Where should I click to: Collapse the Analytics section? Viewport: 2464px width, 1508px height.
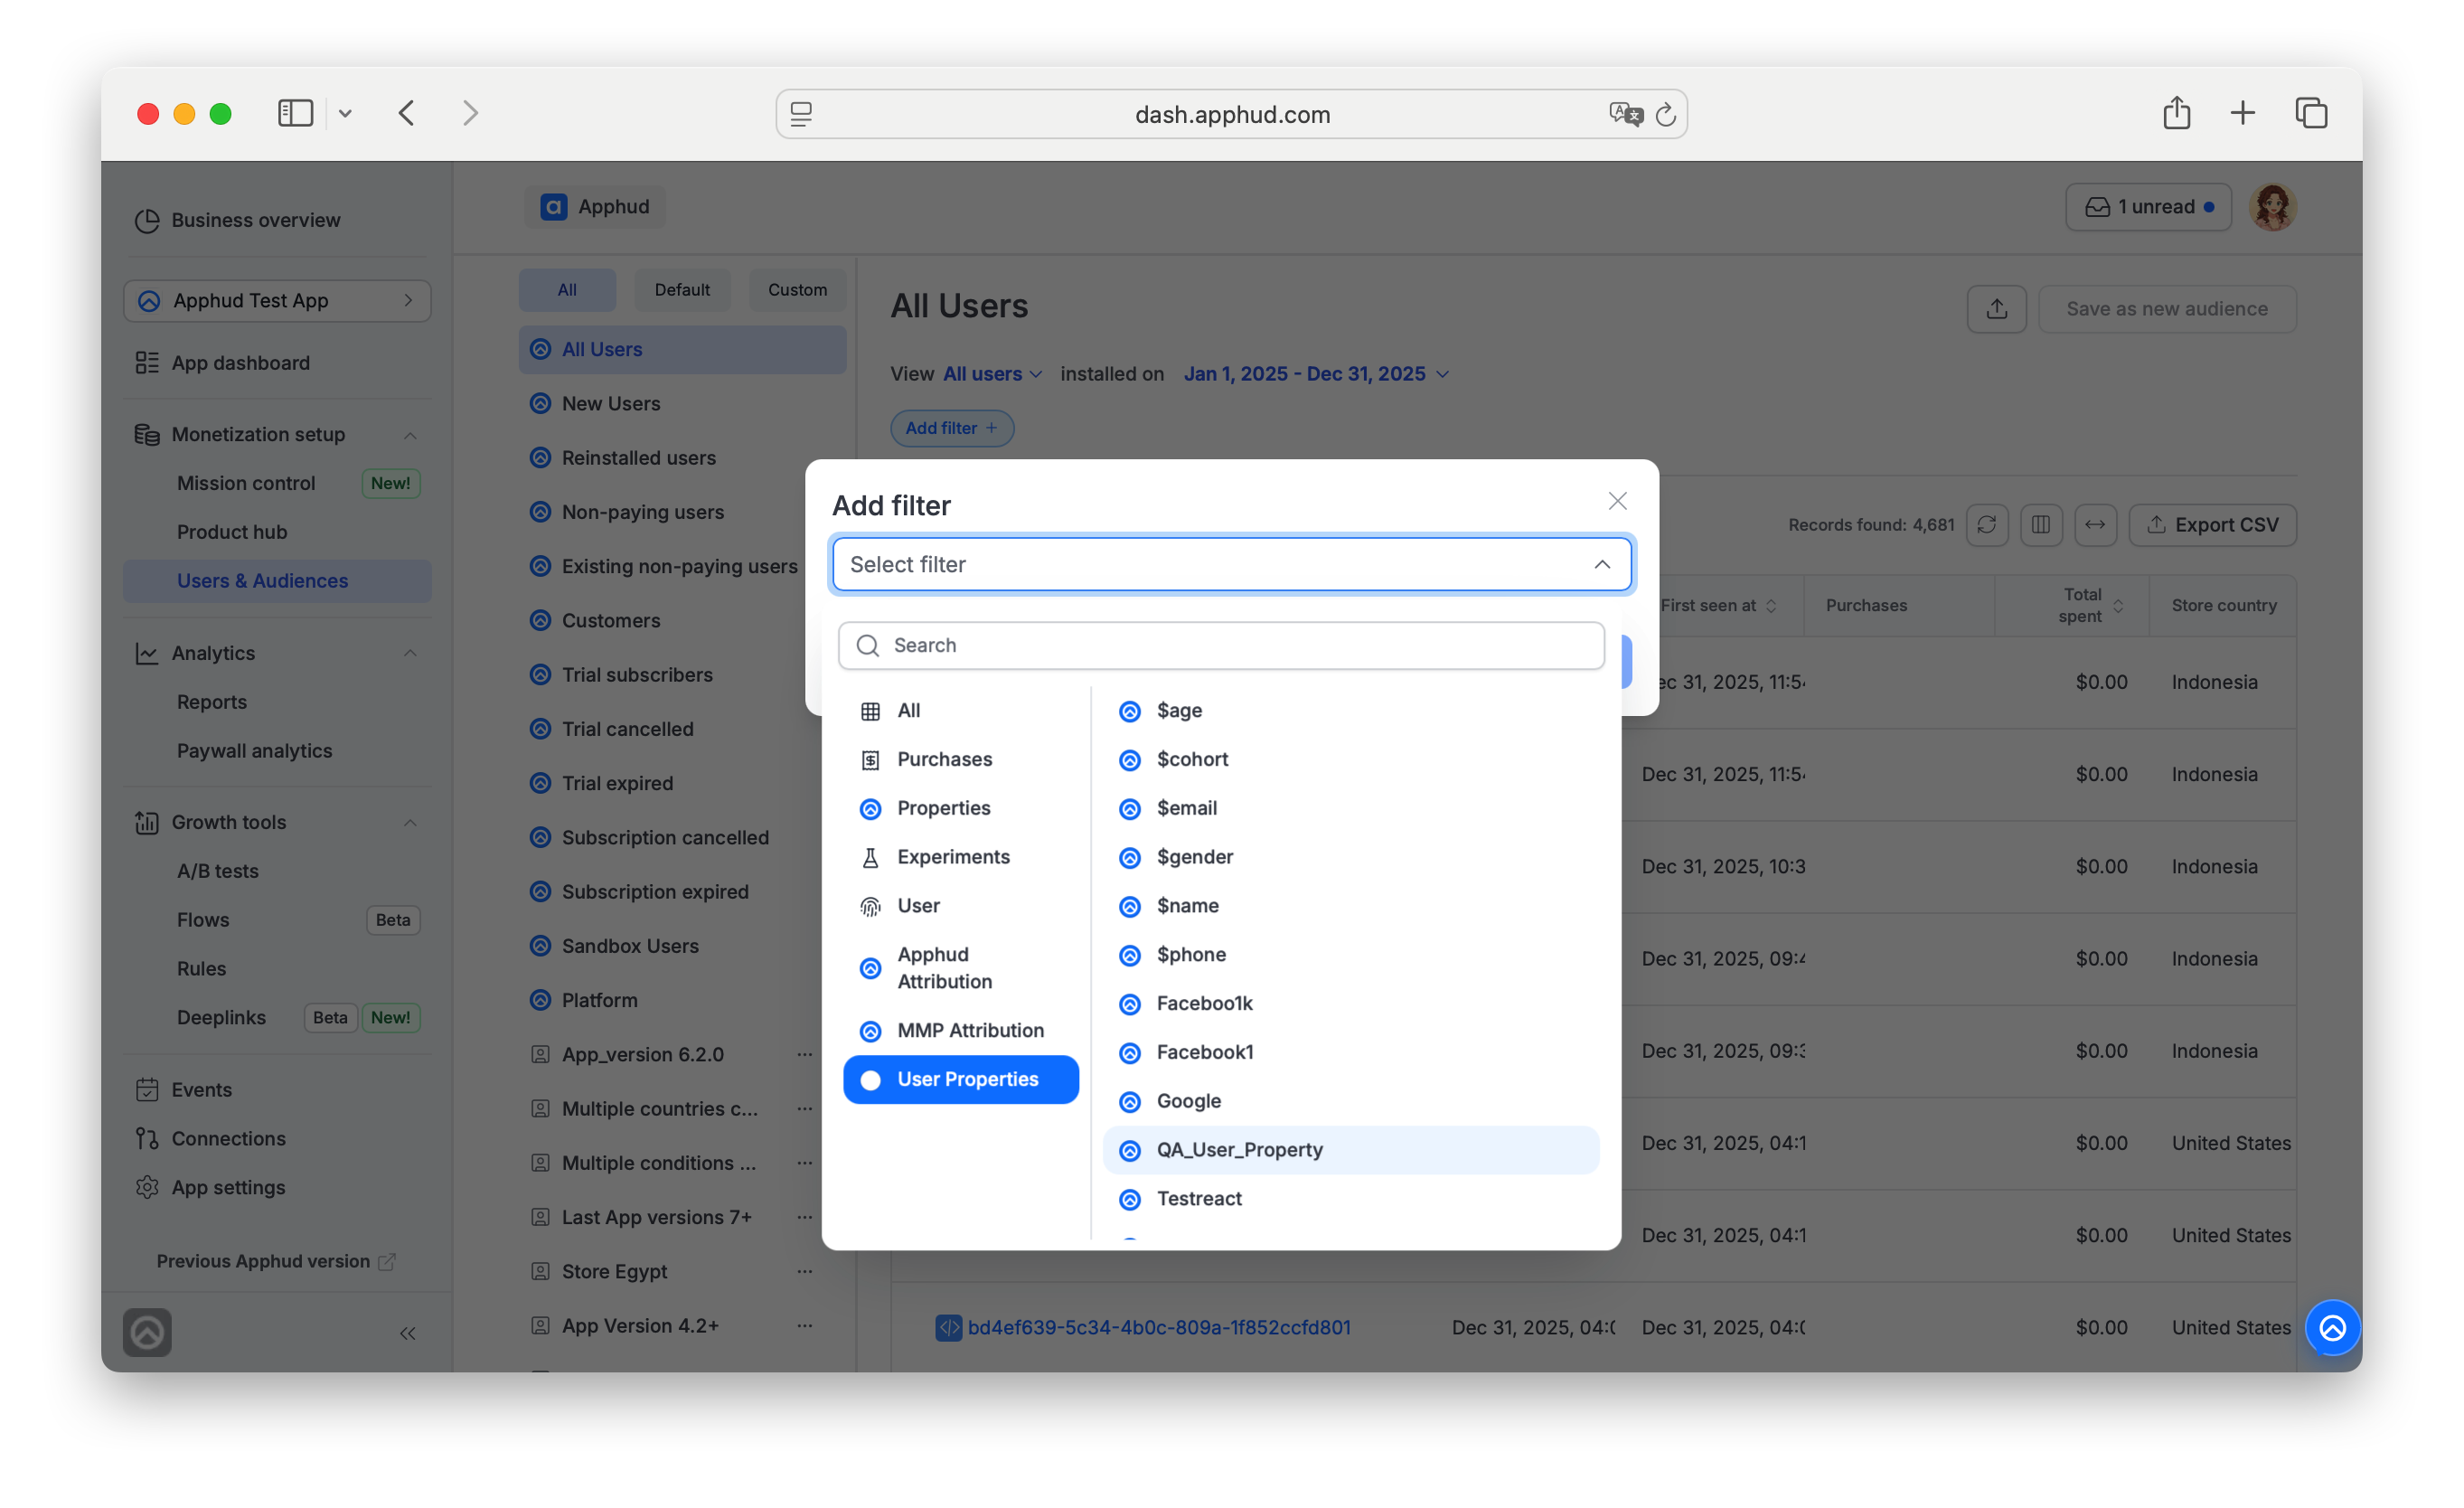coord(410,653)
